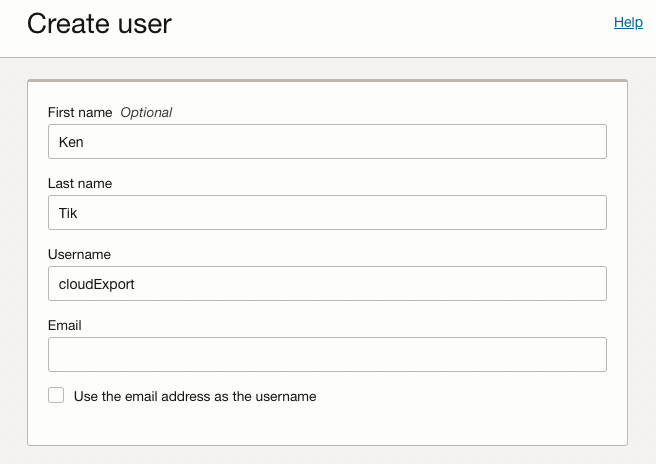Focus the Last name field containing Tik

click(327, 213)
